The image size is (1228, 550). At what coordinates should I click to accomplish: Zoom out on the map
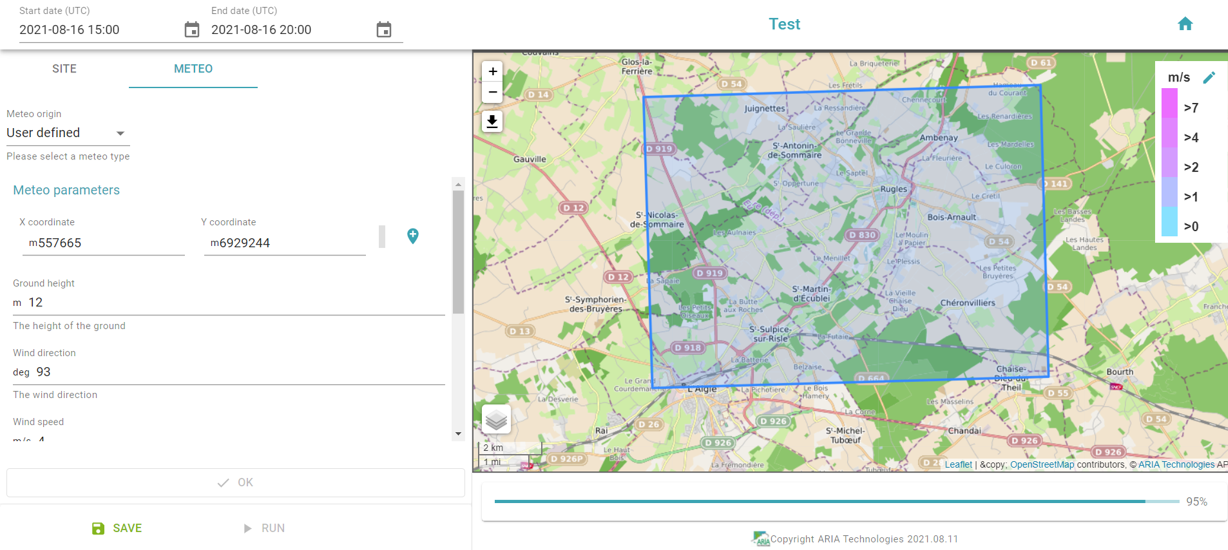[x=492, y=93]
